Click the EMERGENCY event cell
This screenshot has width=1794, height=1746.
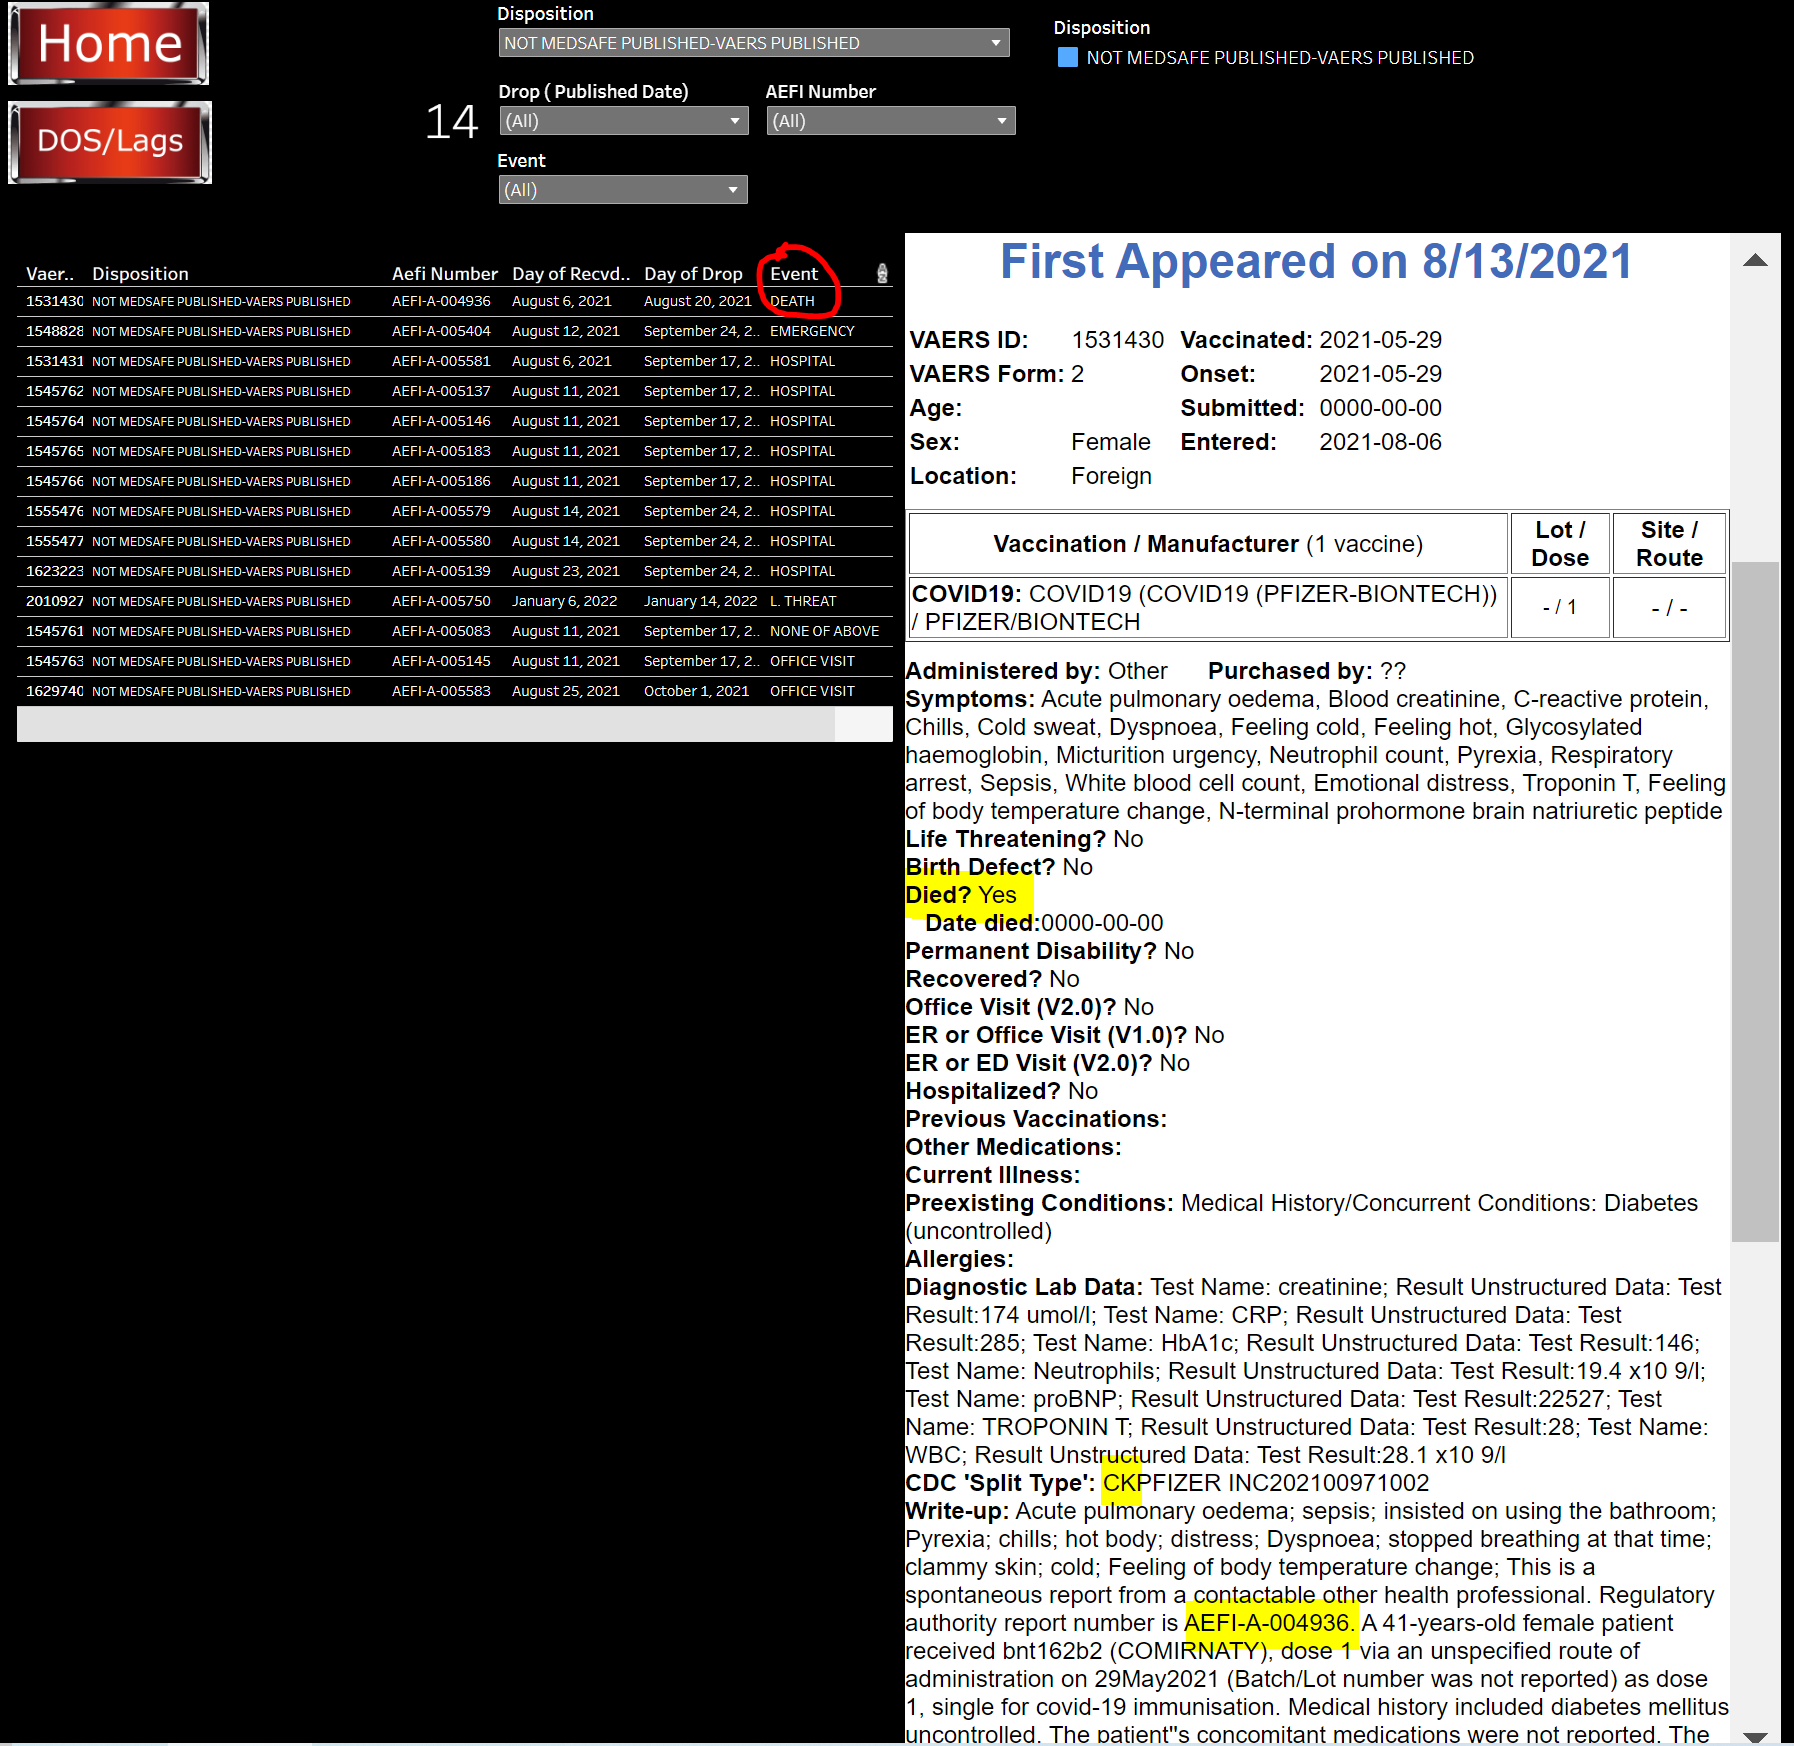point(812,331)
